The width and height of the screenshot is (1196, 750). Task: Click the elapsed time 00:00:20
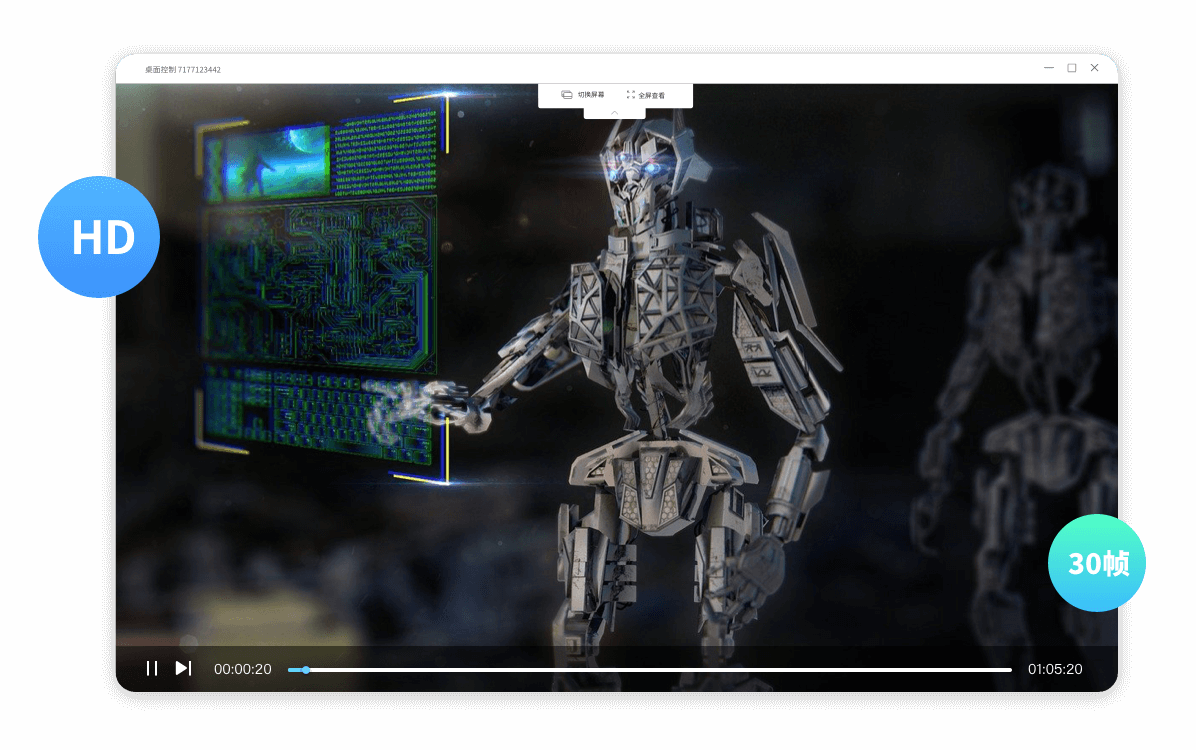pyautogui.click(x=243, y=669)
